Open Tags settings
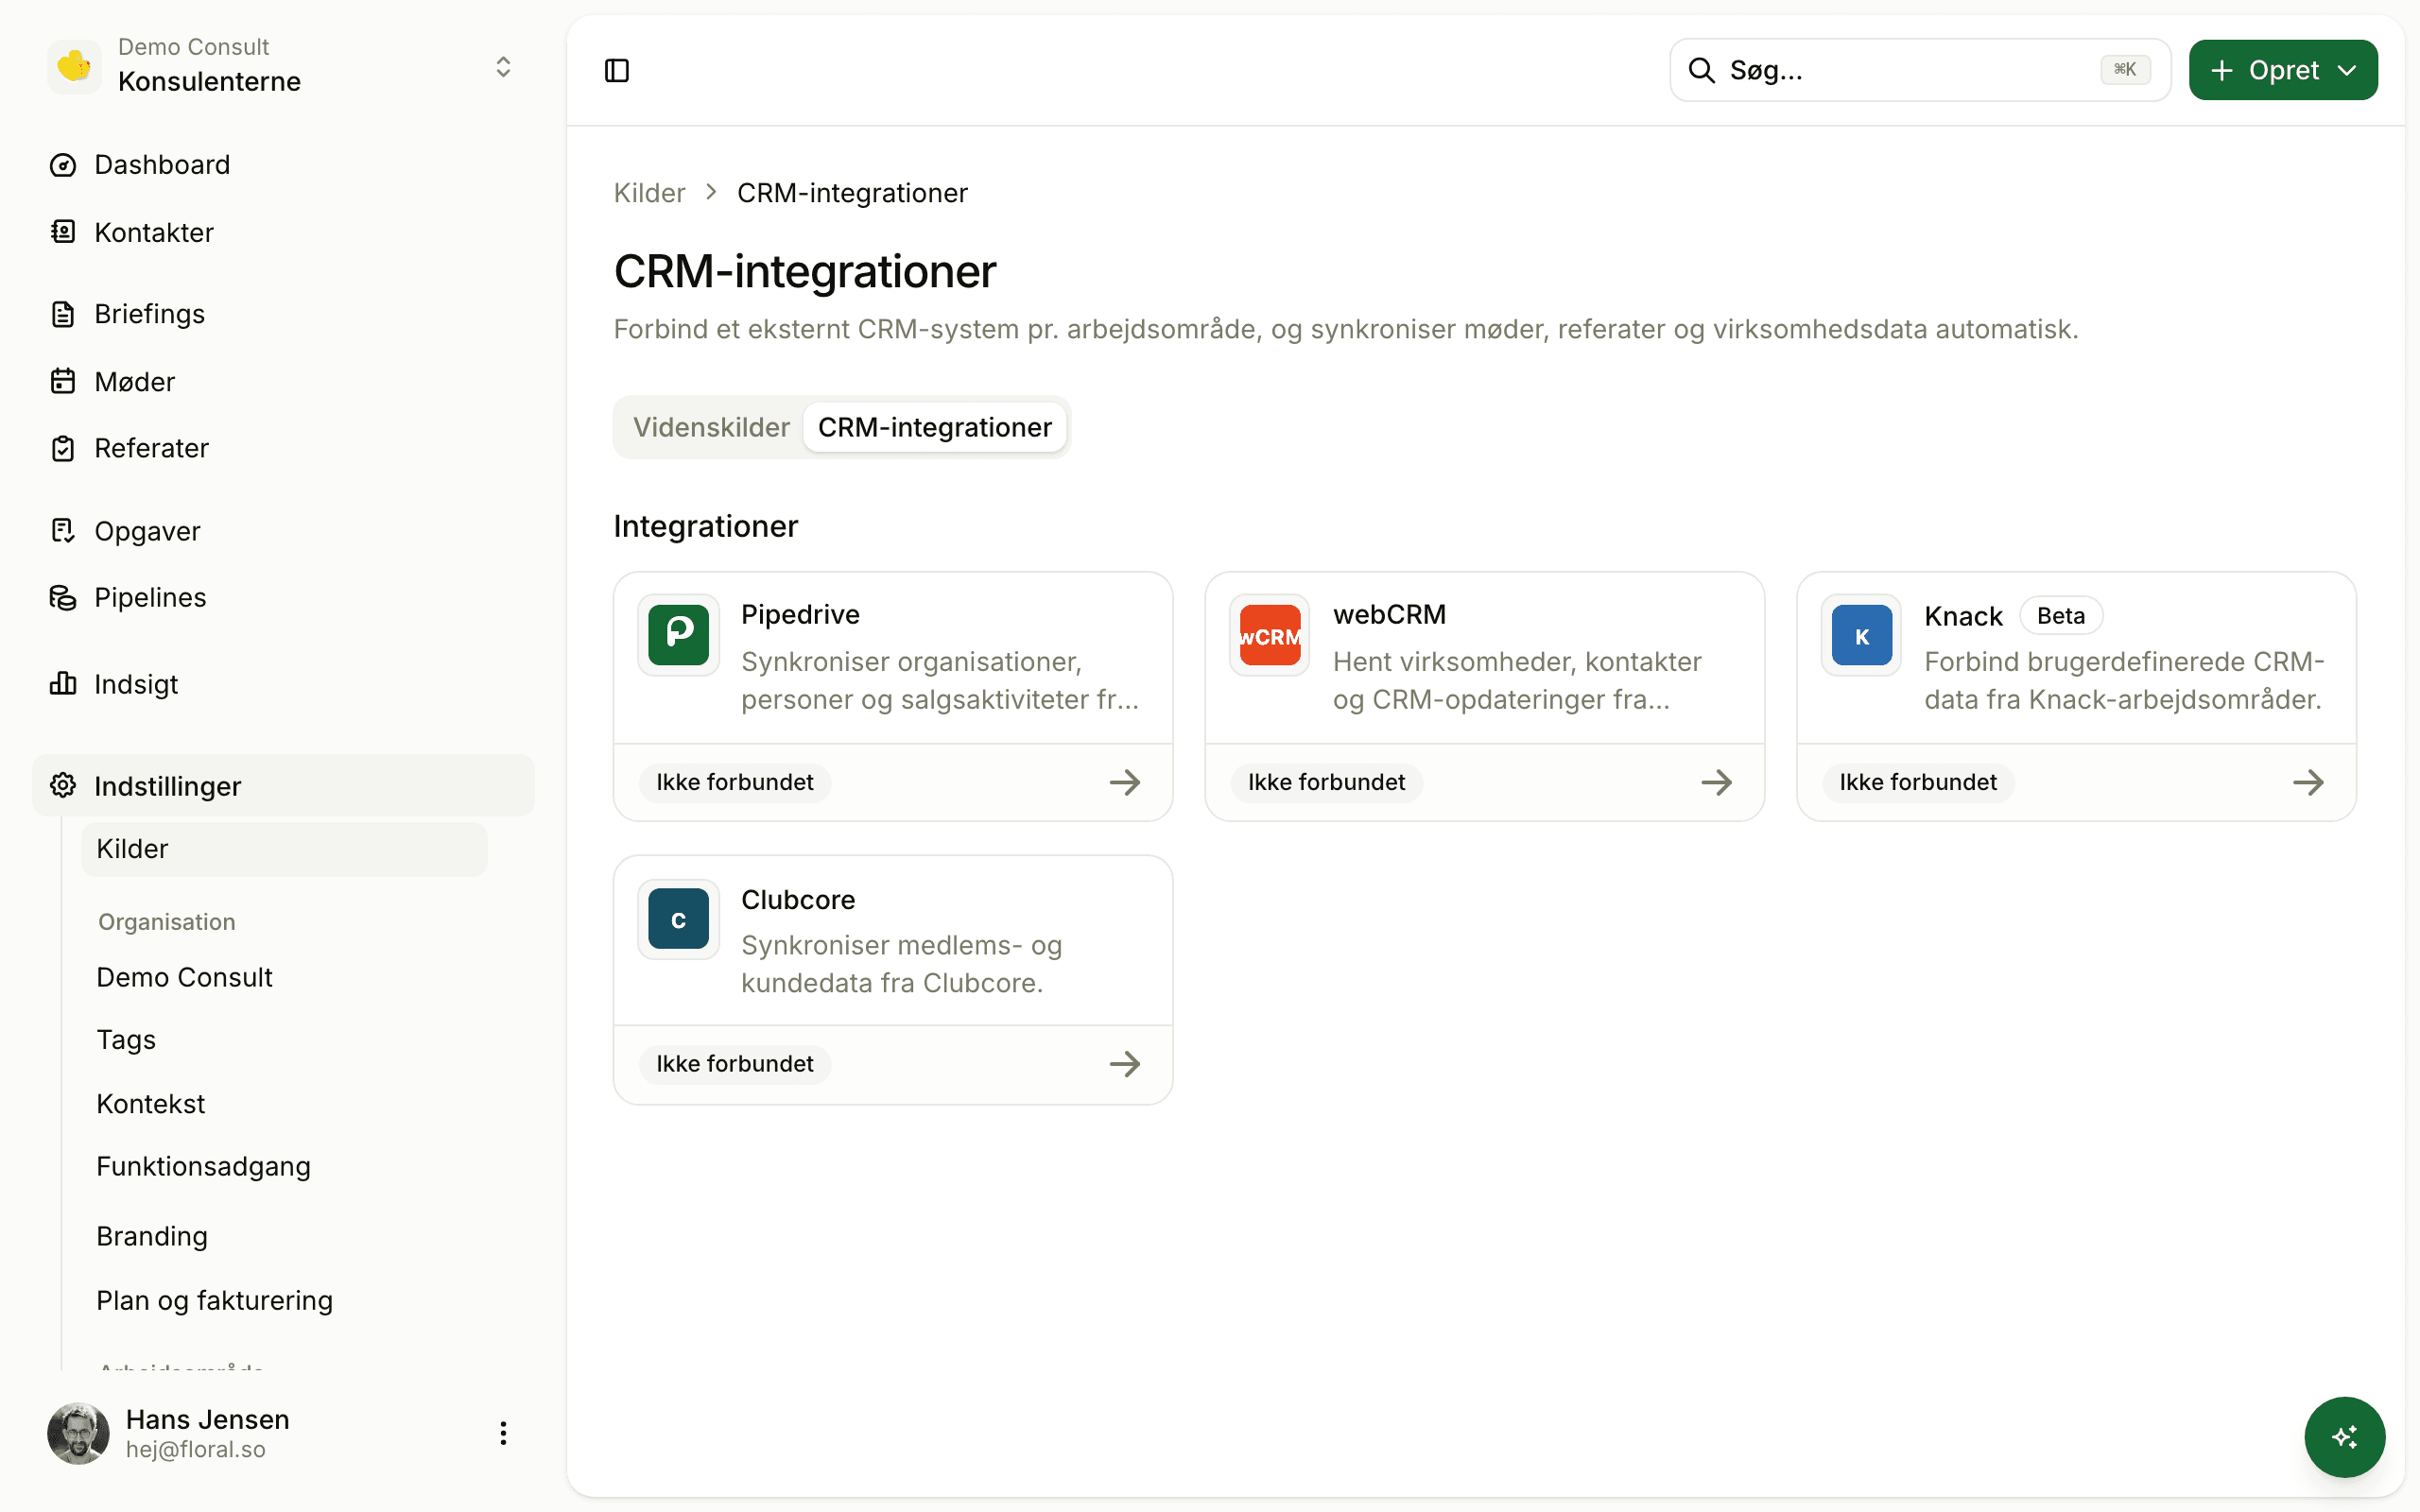The height and width of the screenshot is (1512, 2420). click(284, 1040)
